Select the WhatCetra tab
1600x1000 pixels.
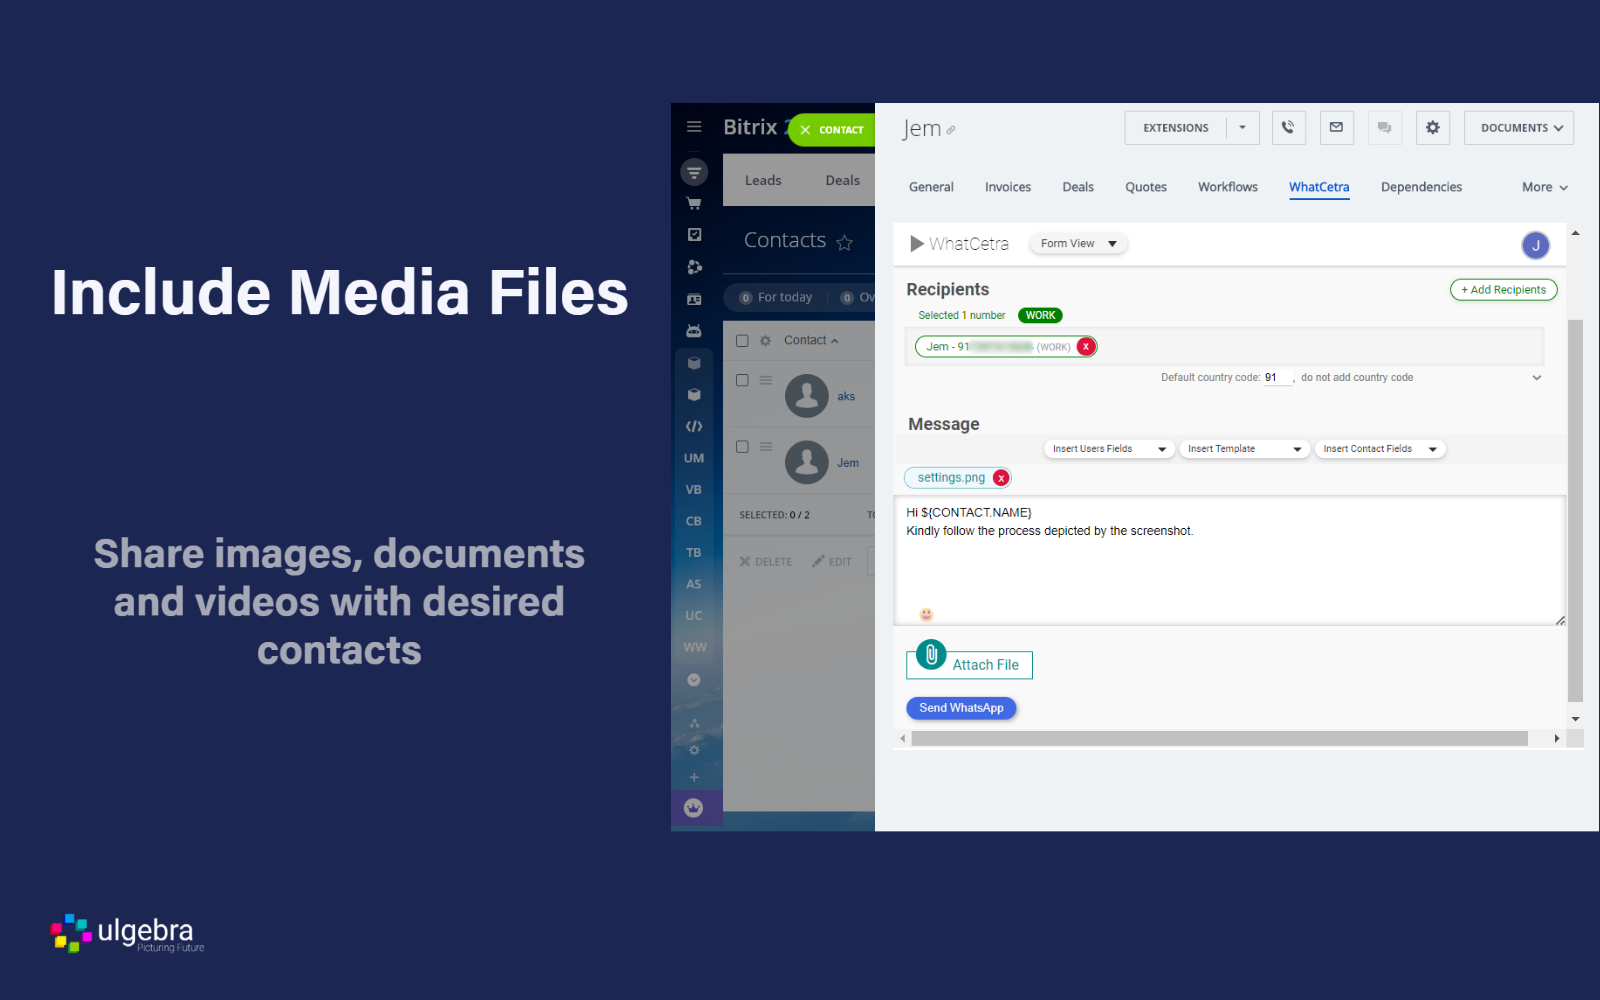pos(1319,187)
